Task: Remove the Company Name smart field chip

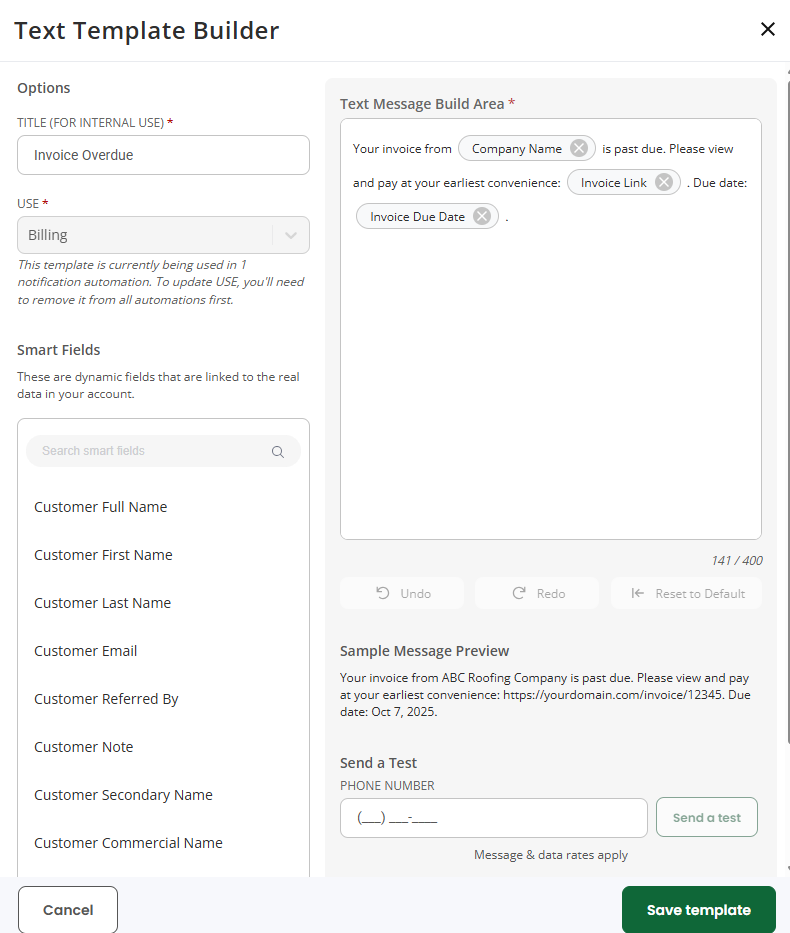Action: coord(578,148)
